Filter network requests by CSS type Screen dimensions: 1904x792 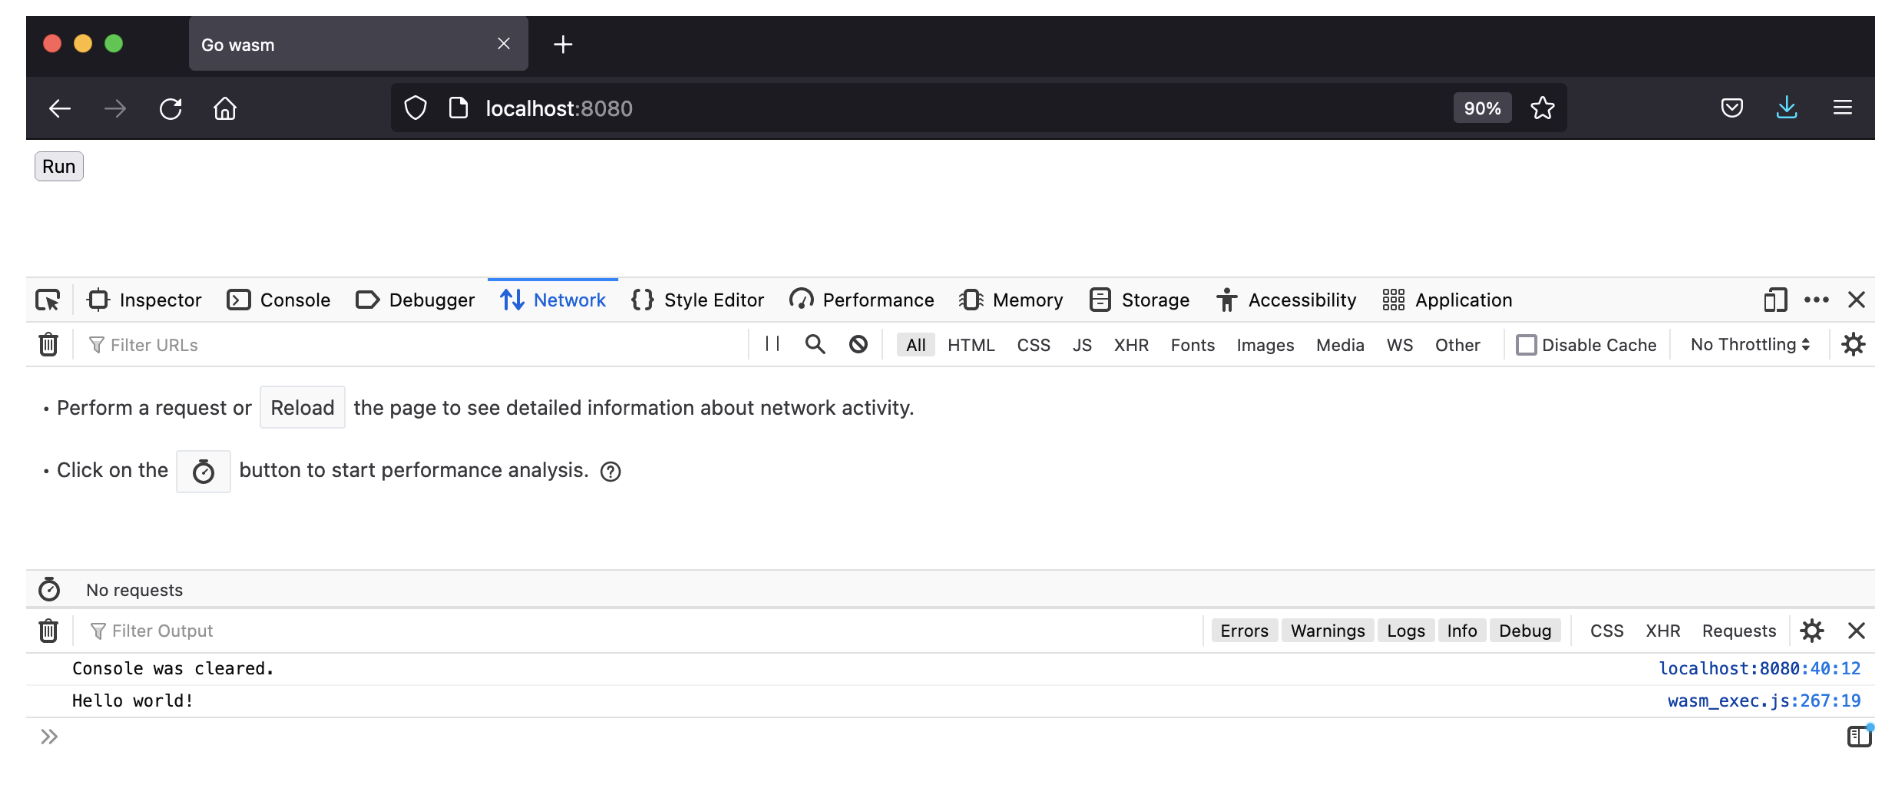(x=1033, y=345)
